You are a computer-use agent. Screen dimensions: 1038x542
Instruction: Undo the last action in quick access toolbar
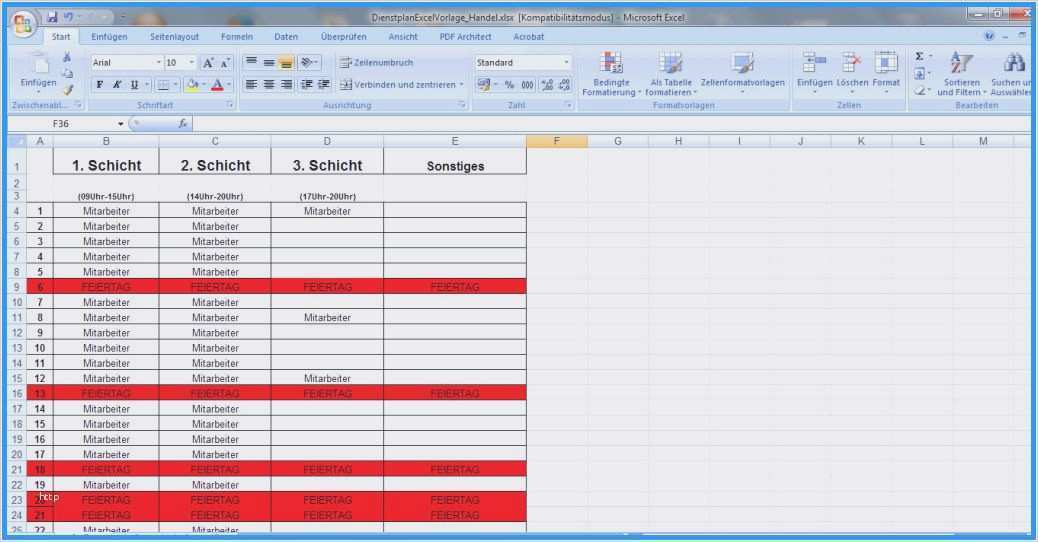(68, 17)
